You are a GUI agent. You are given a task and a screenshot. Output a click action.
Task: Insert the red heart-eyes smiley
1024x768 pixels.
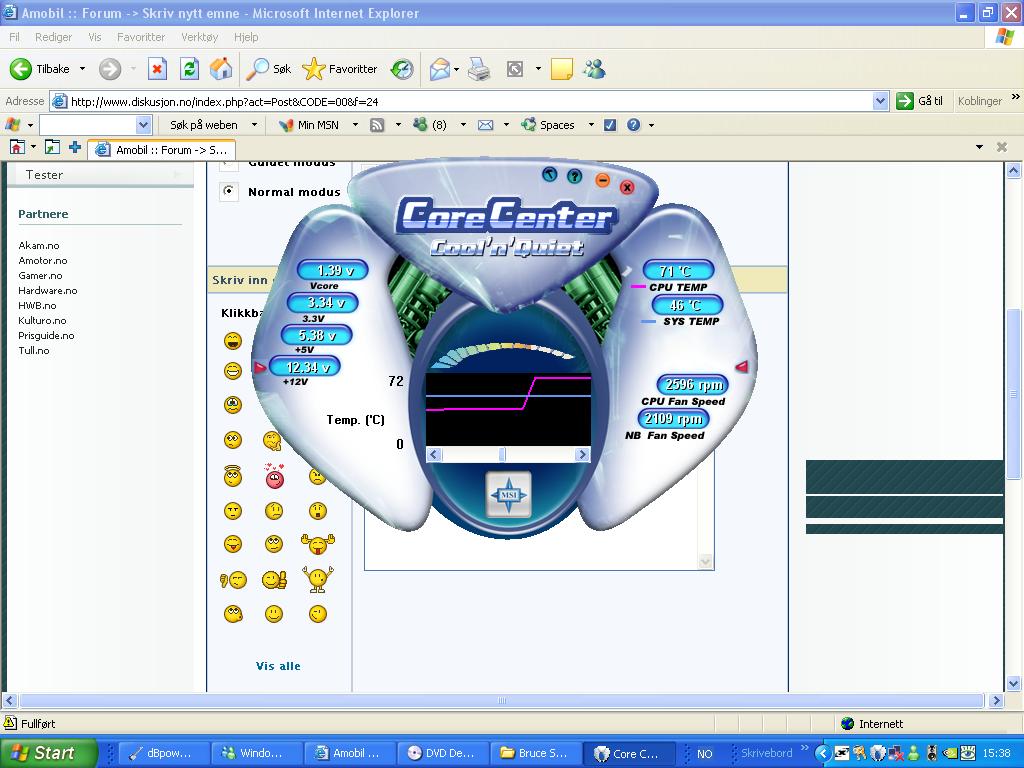[275, 476]
